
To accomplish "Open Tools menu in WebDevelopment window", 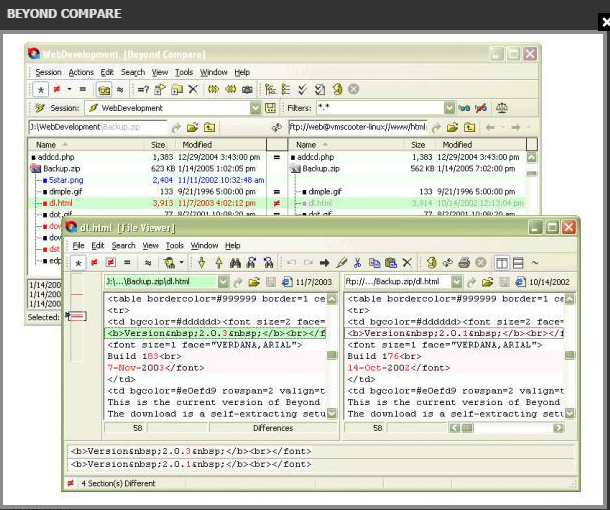I will (184, 72).
